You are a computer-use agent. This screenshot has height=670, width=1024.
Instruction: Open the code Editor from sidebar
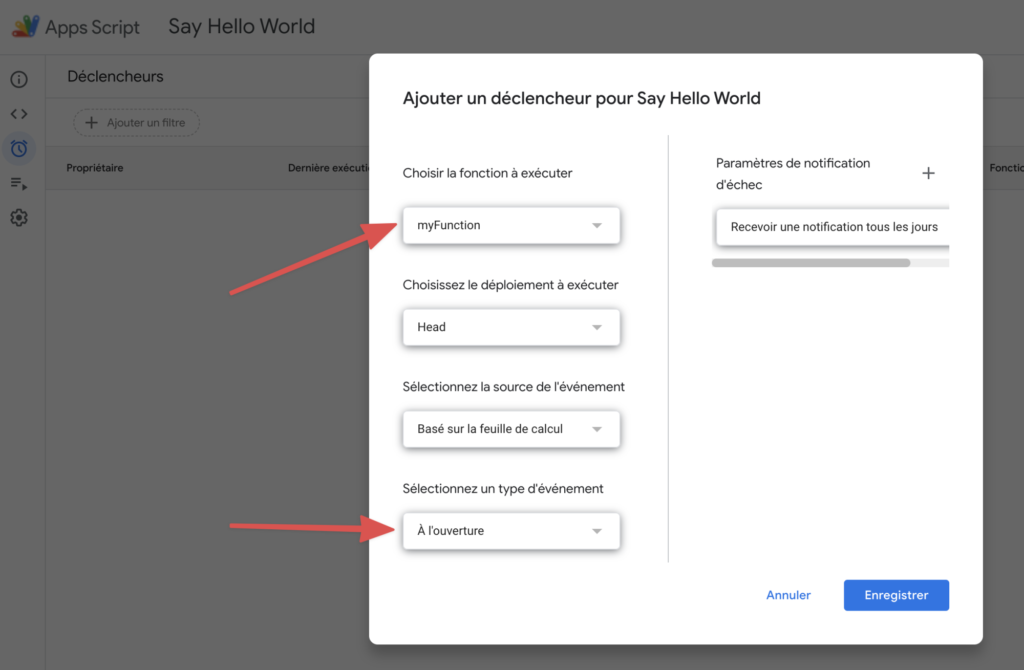[19, 114]
